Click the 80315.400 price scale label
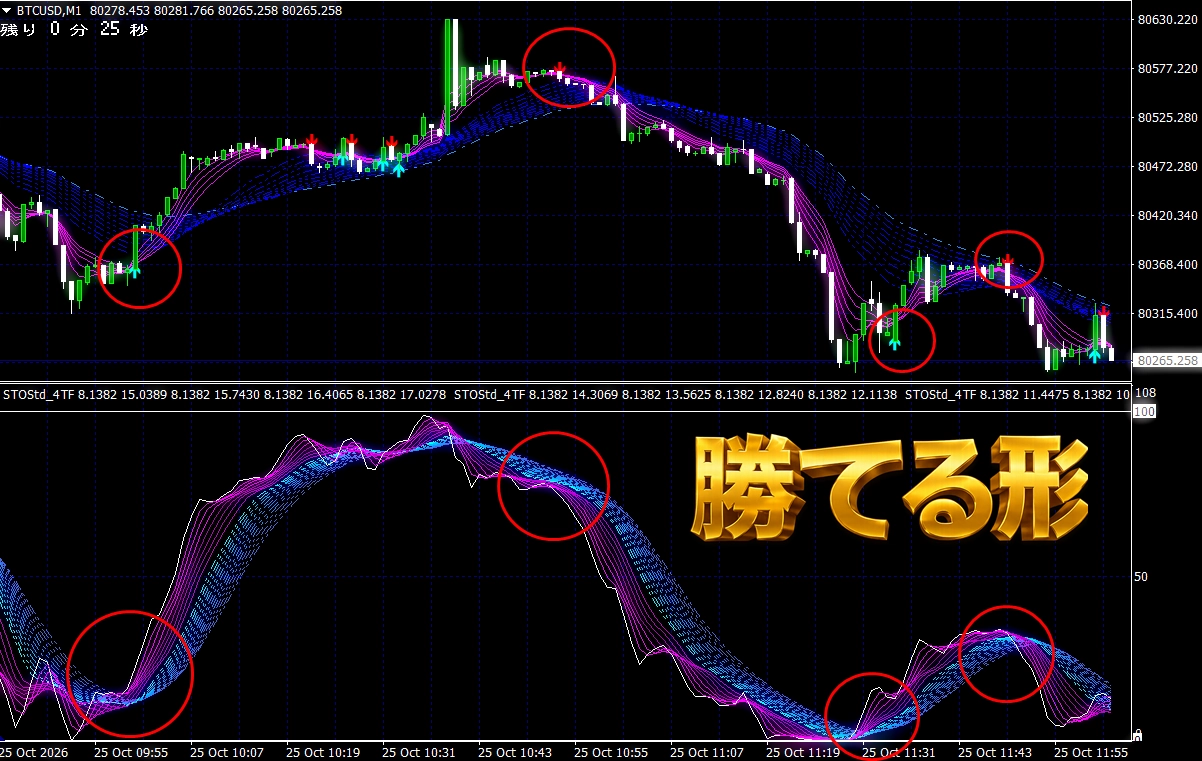The width and height of the screenshot is (1202, 761). 1168,314
